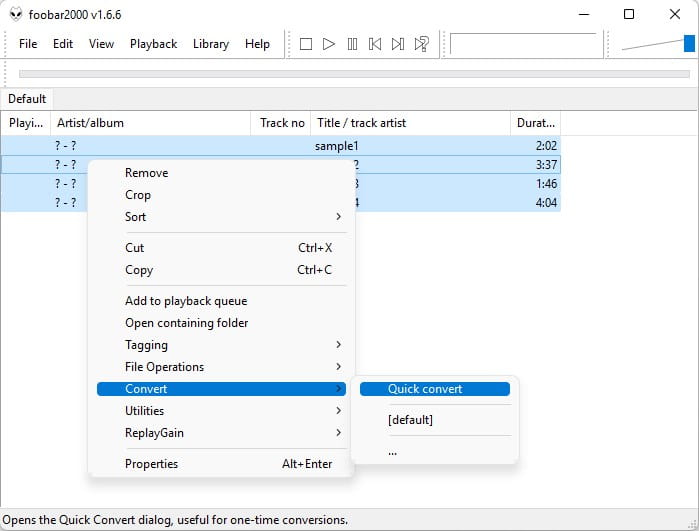The width and height of the screenshot is (699, 531).
Task: Click the highlighted Convert menu entry
Action: click(x=221, y=389)
